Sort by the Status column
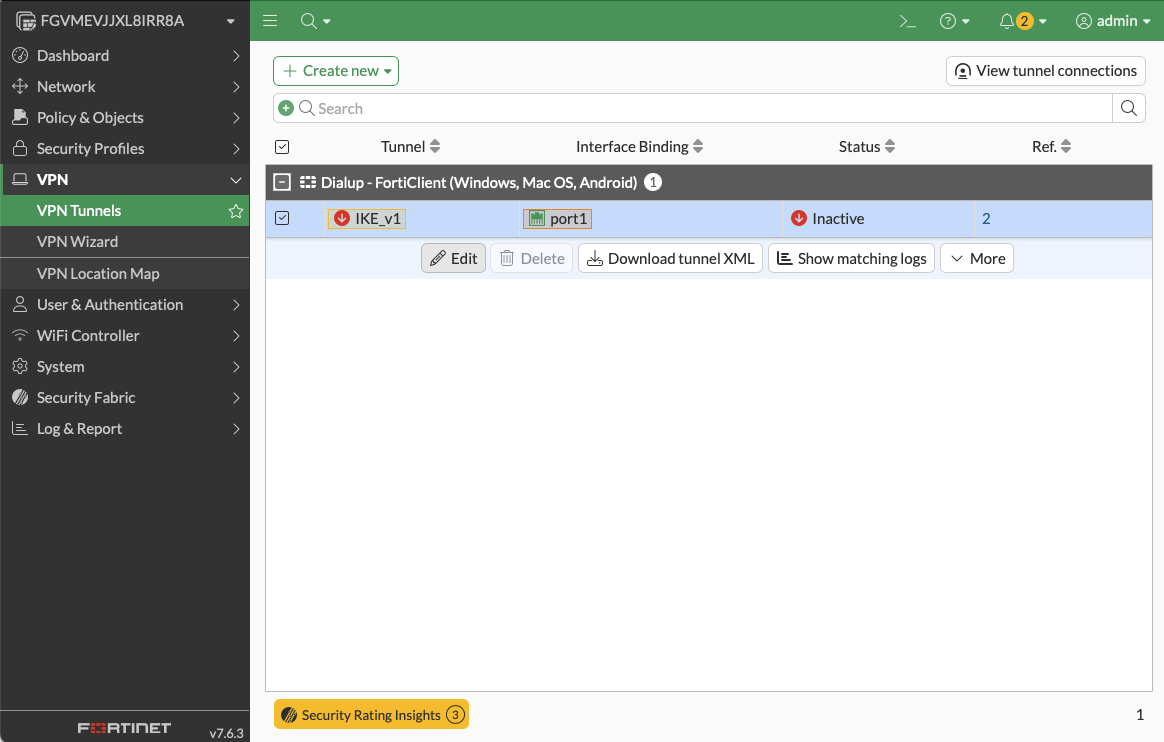 890,147
